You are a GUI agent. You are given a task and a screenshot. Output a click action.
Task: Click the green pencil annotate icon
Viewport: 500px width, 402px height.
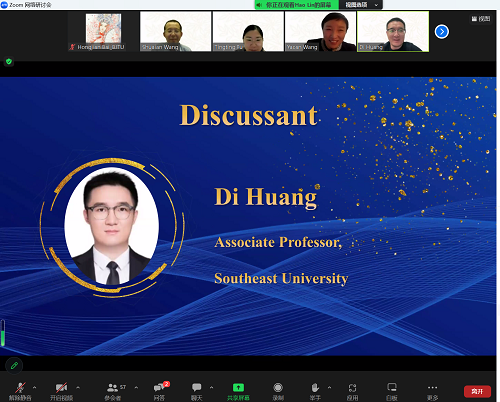click(14, 366)
